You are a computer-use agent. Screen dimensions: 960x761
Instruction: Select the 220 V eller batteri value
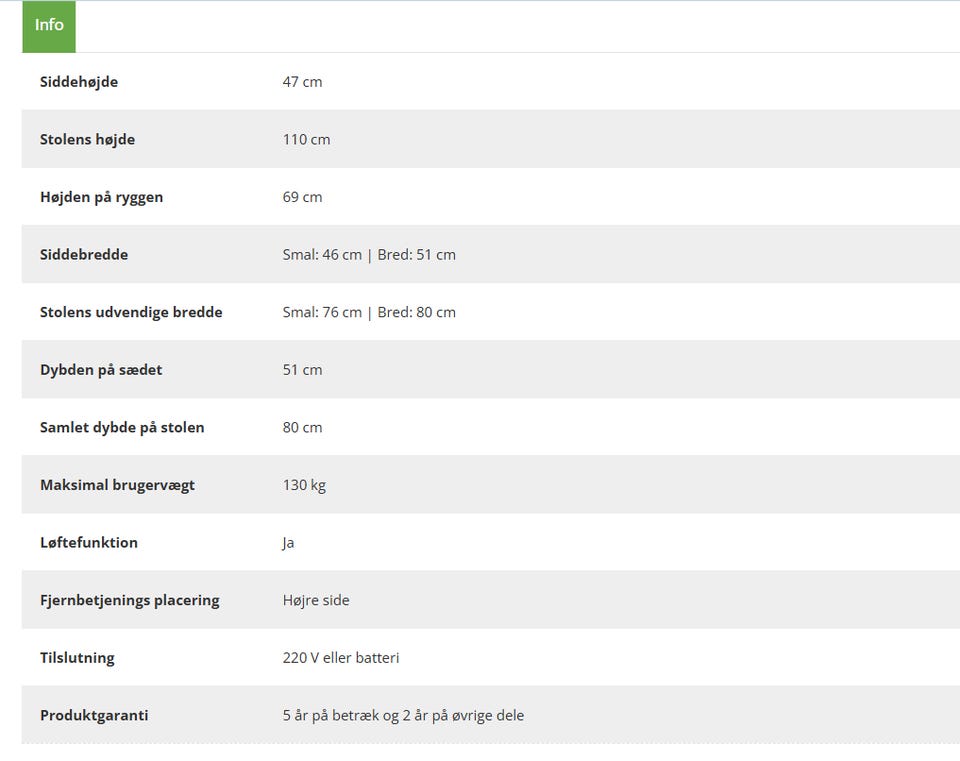[x=341, y=658]
